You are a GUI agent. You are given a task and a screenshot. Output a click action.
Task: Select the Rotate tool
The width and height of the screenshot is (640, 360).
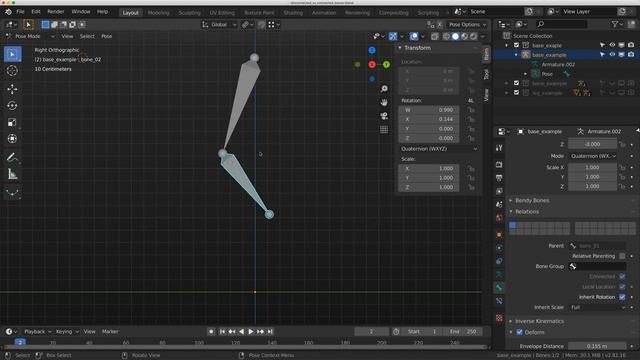click(12, 106)
